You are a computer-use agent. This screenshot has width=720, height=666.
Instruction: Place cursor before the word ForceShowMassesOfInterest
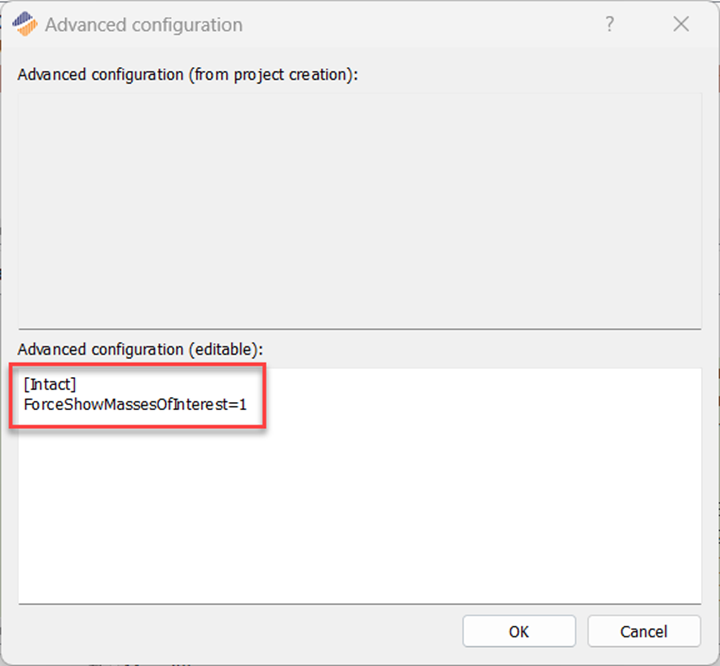point(24,405)
